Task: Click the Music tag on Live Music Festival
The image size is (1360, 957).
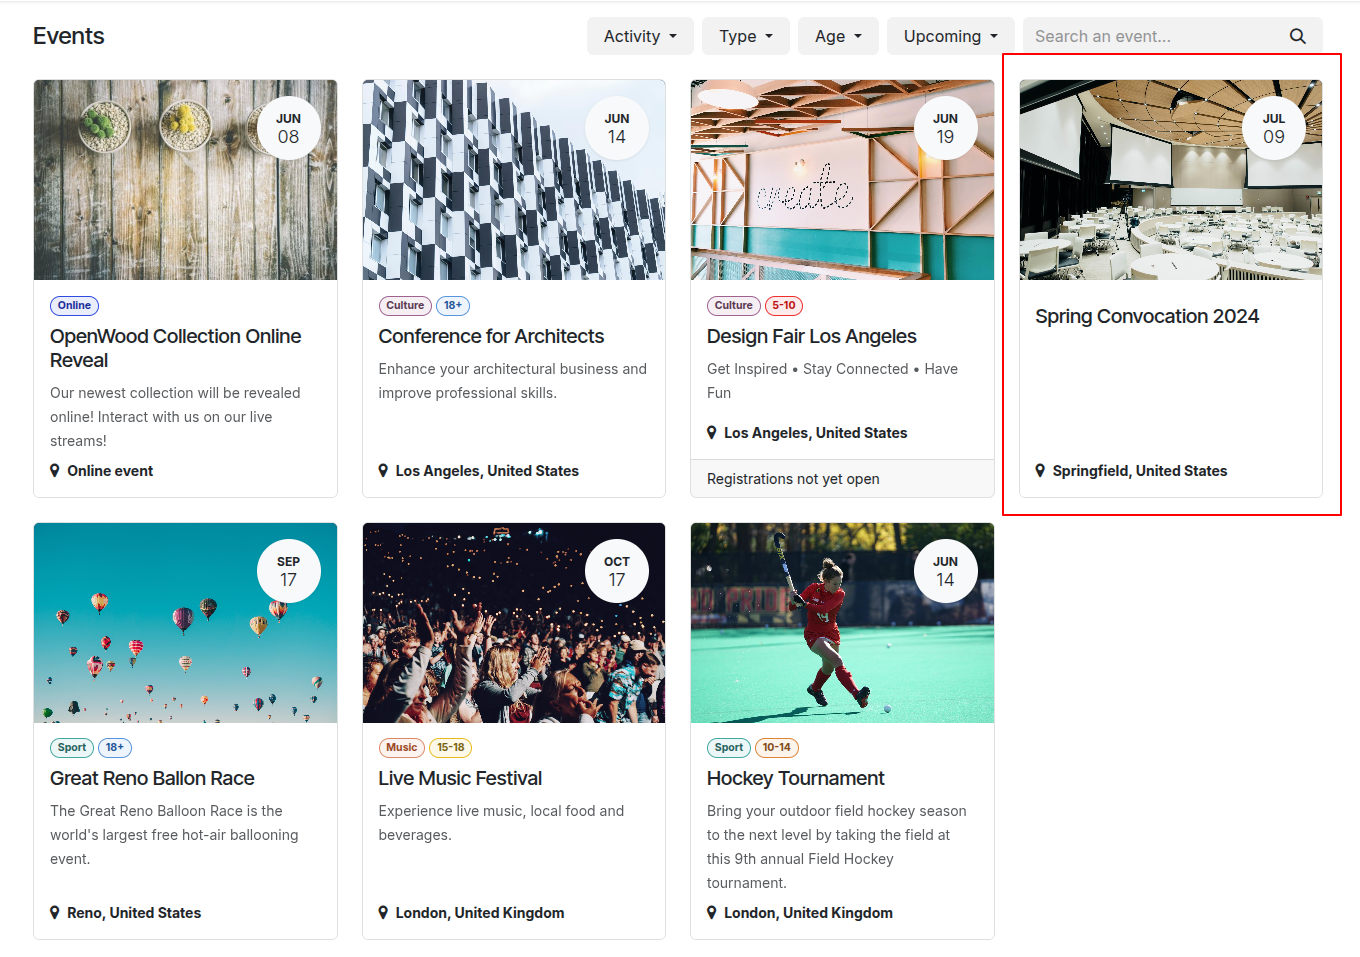Action: coord(402,748)
